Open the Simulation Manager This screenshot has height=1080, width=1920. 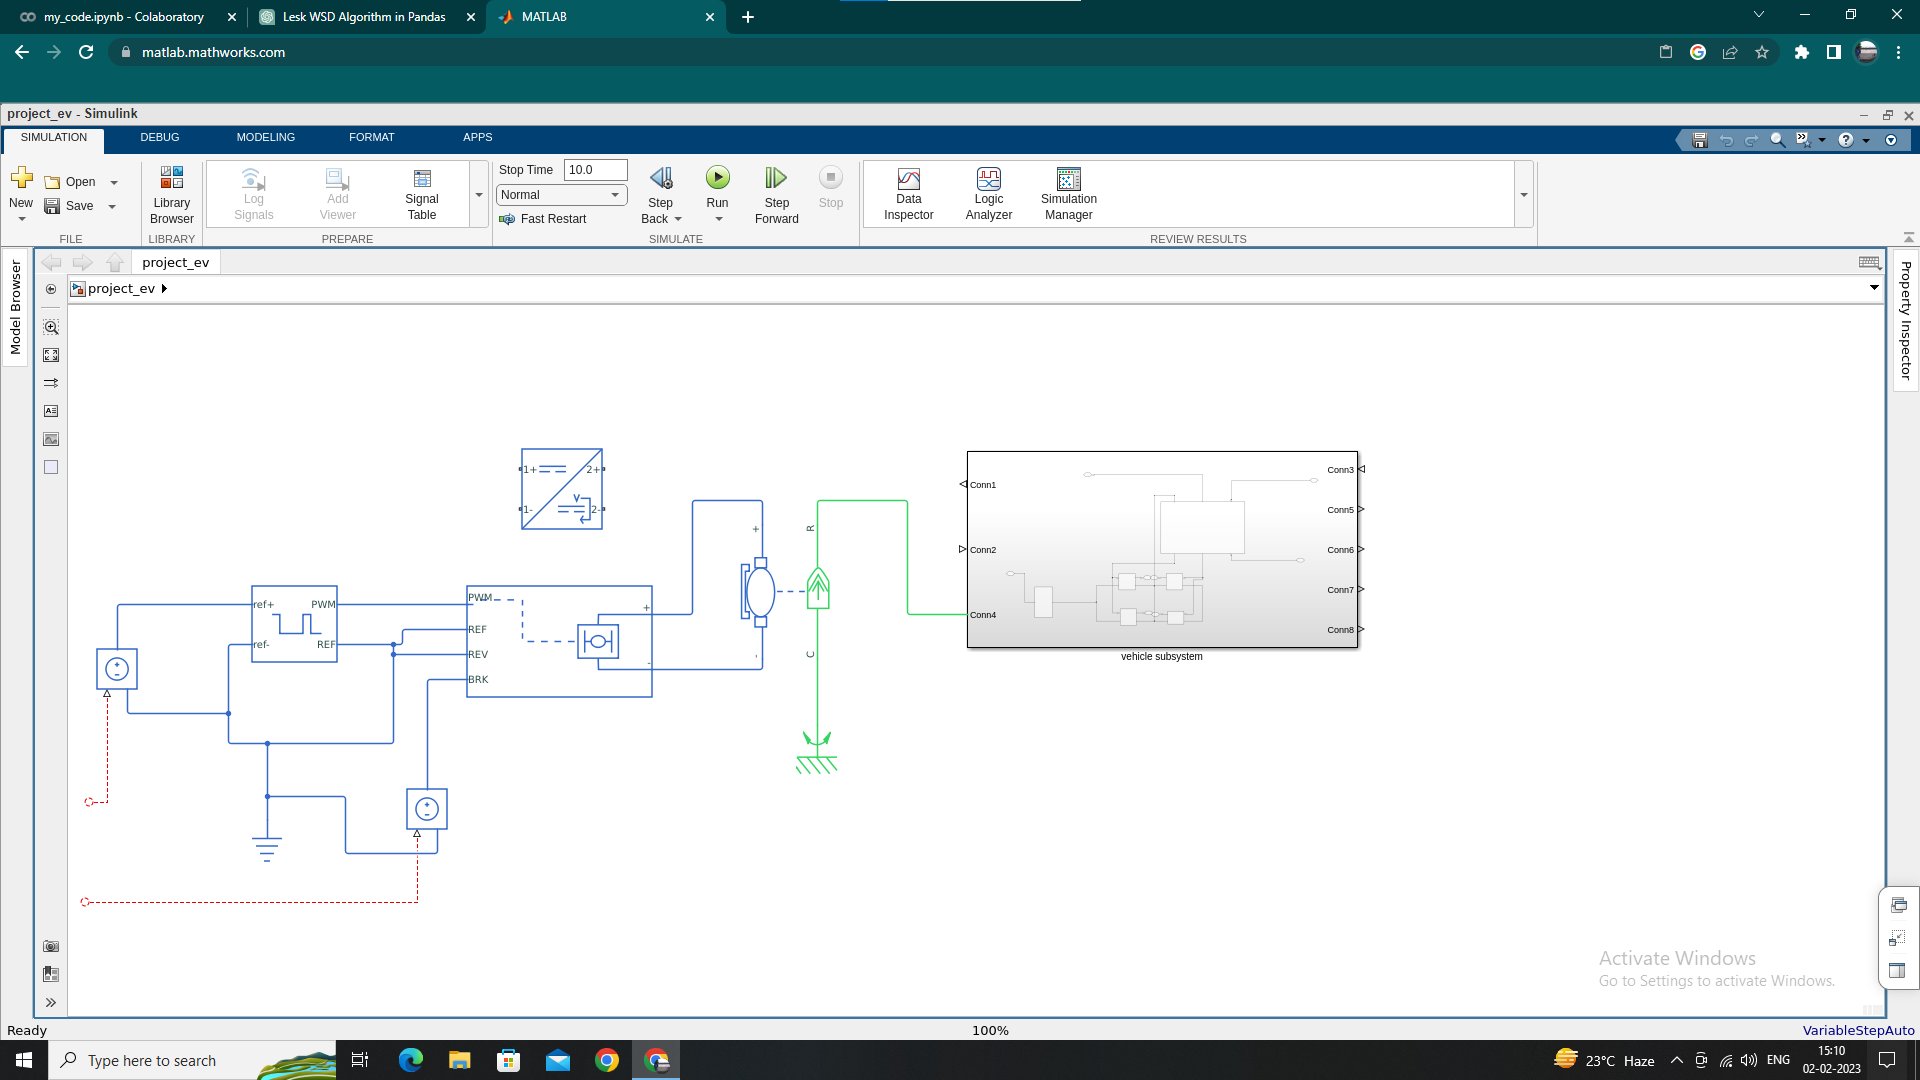[1068, 193]
